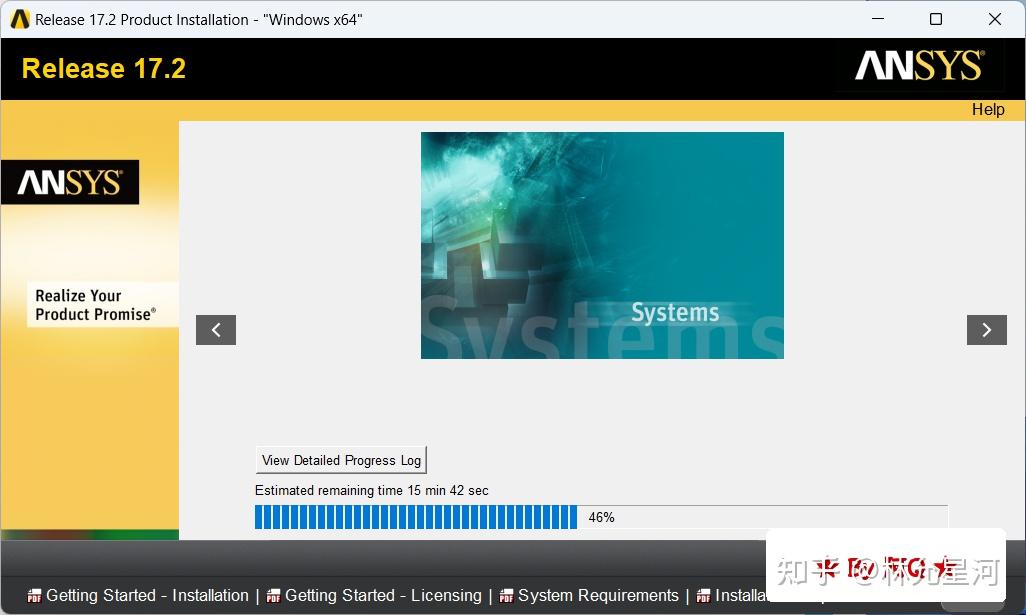The width and height of the screenshot is (1026, 615).
Task: Open the Help page
Action: 988,110
